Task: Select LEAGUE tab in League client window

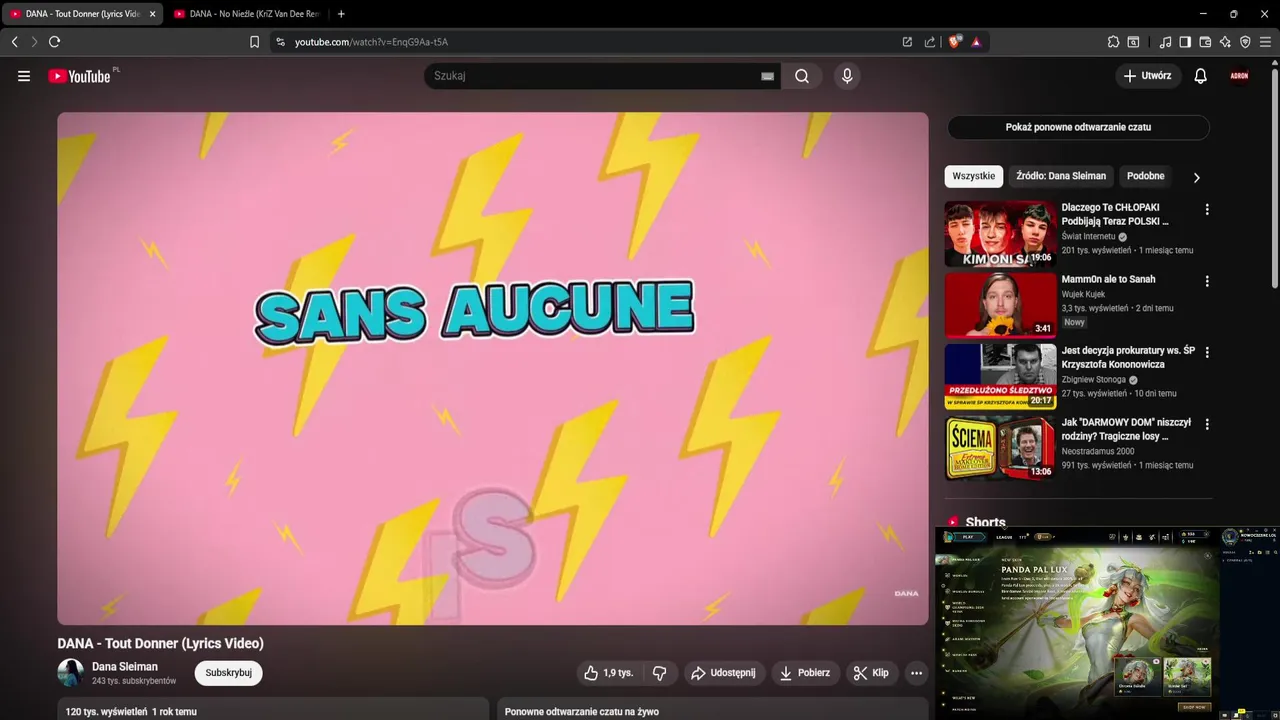Action: pos(1003,537)
